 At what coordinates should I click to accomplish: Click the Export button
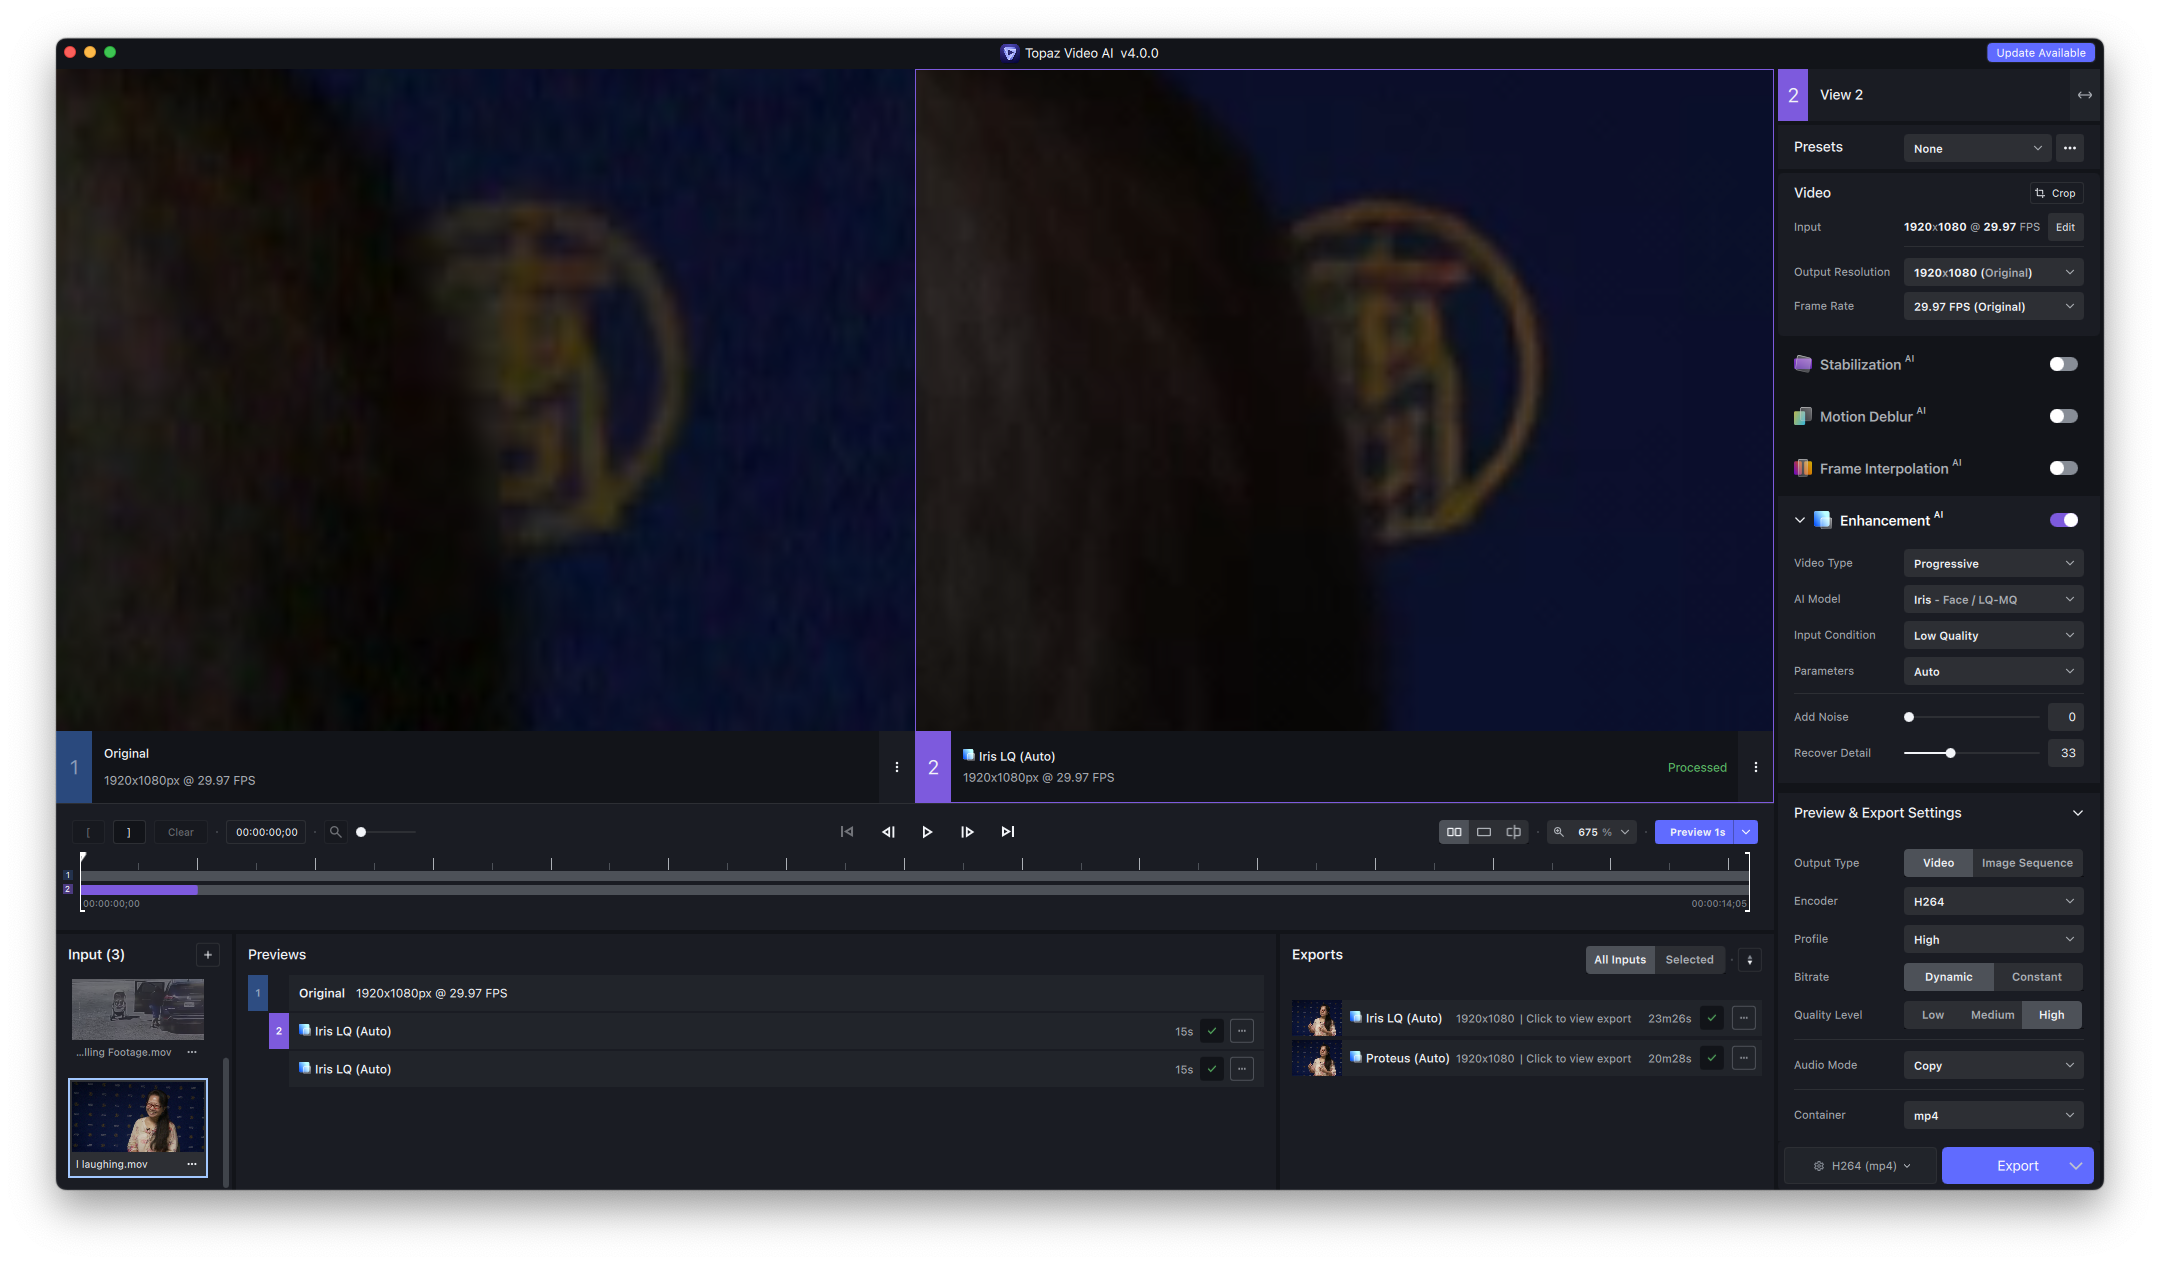coord(2017,1166)
